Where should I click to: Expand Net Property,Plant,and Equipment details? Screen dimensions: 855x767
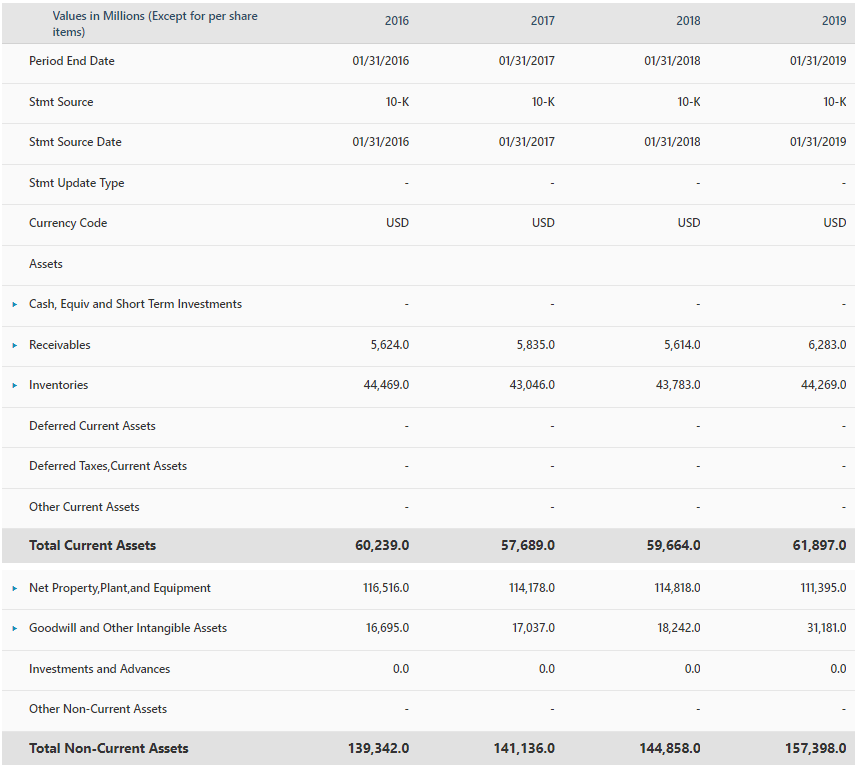pos(14,587)
